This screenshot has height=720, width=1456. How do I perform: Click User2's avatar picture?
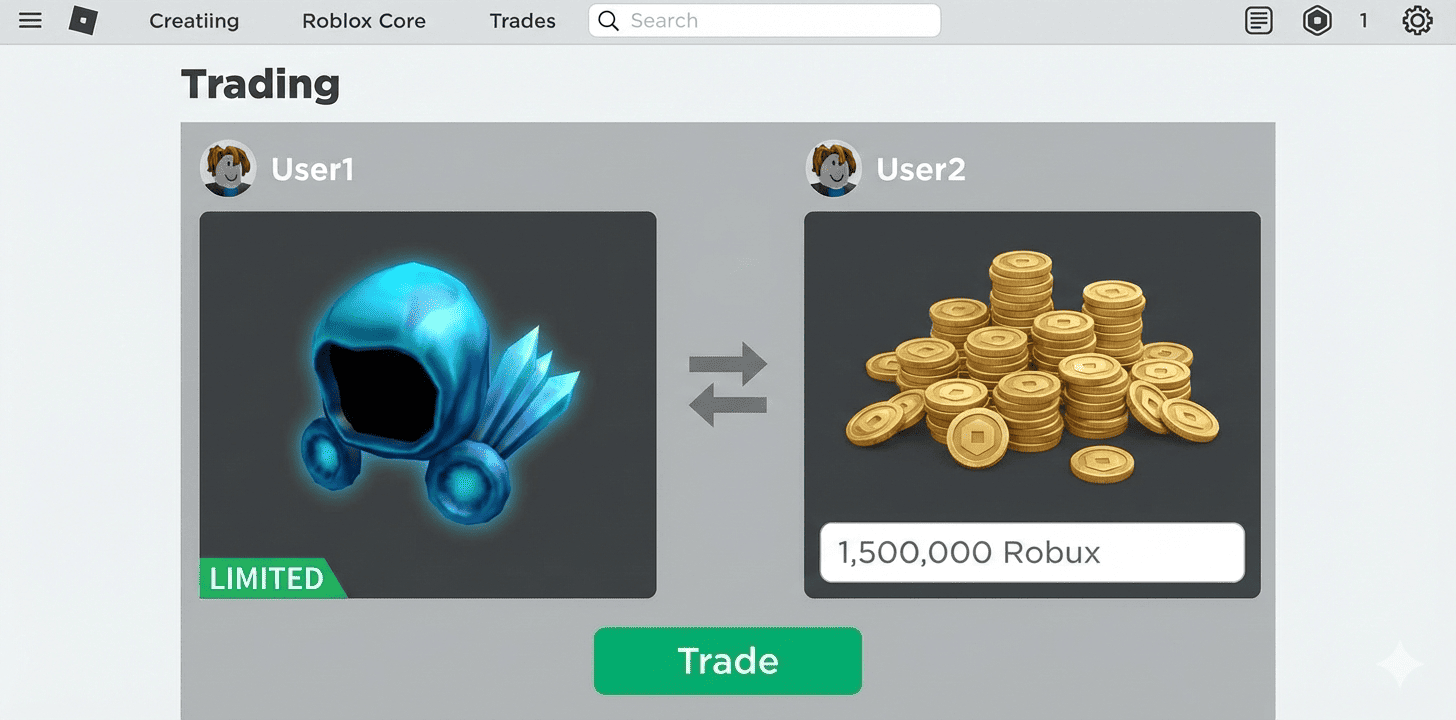833,168
